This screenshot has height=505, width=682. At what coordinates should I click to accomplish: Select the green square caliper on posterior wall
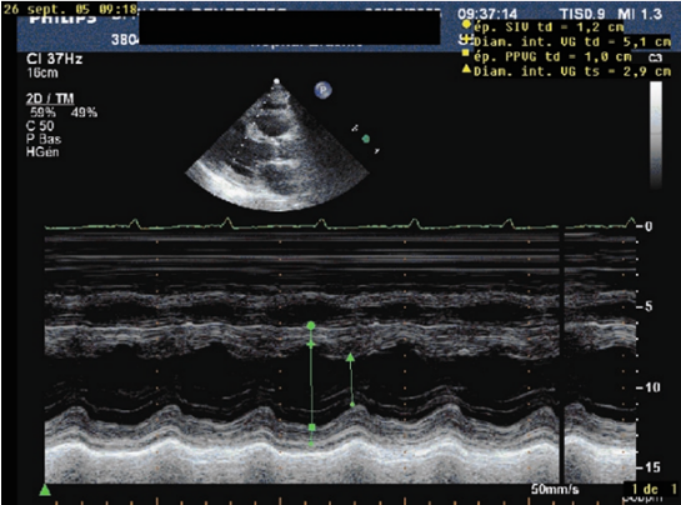(x=311, y=428)
